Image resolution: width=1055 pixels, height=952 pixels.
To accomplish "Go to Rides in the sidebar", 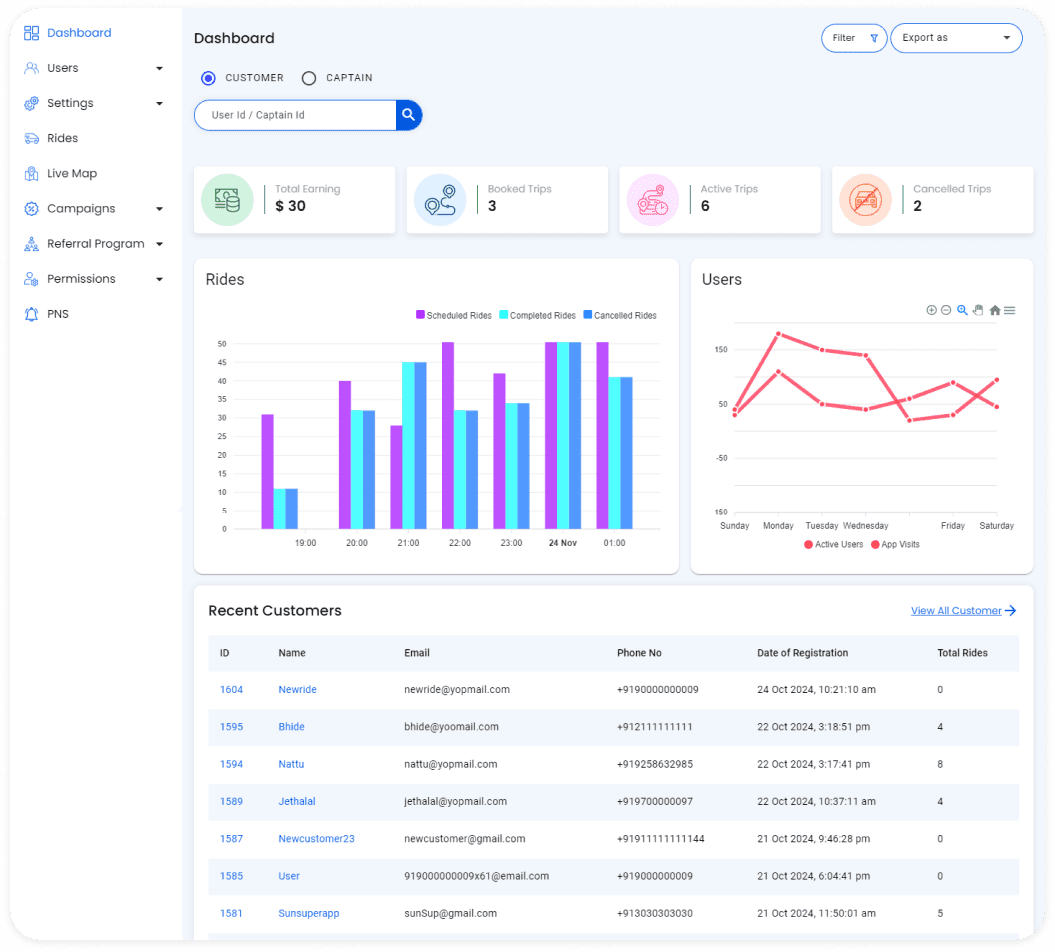I will click(62, 139).
